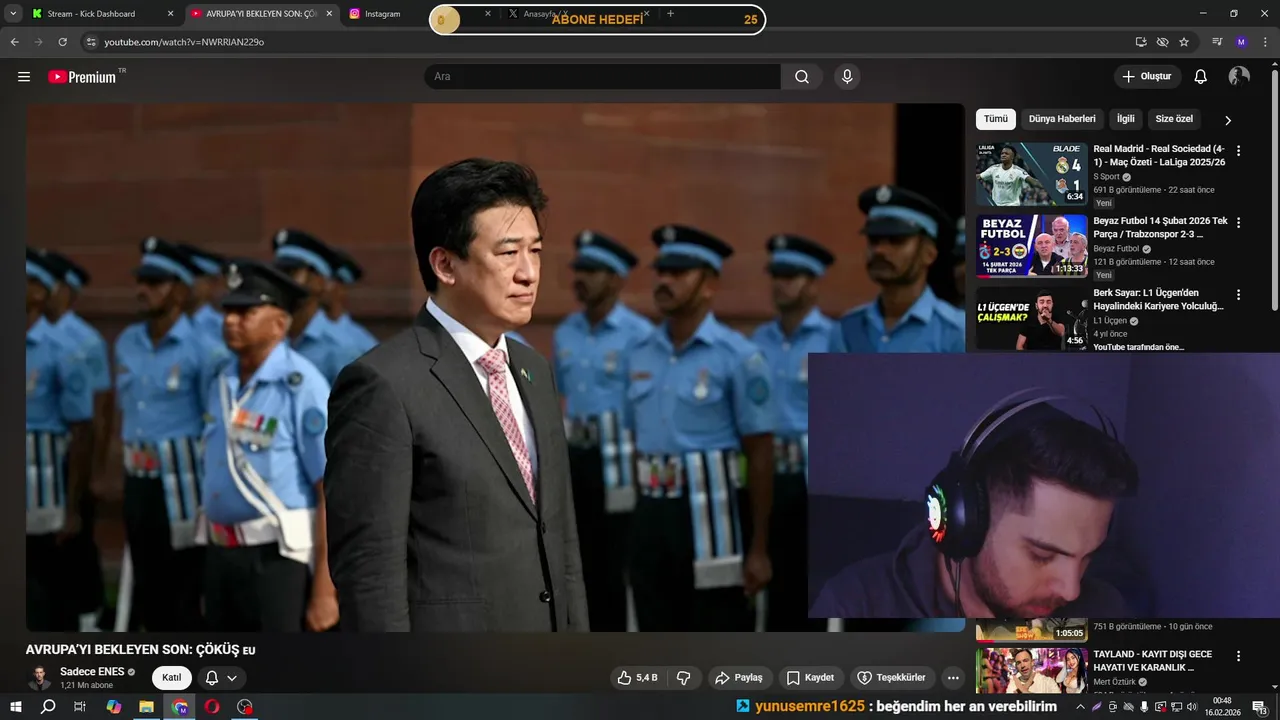The height and width of the screenshot is (720, 1280).
Task: Install app icon in address bar
Action: [x=1141, y=42]
